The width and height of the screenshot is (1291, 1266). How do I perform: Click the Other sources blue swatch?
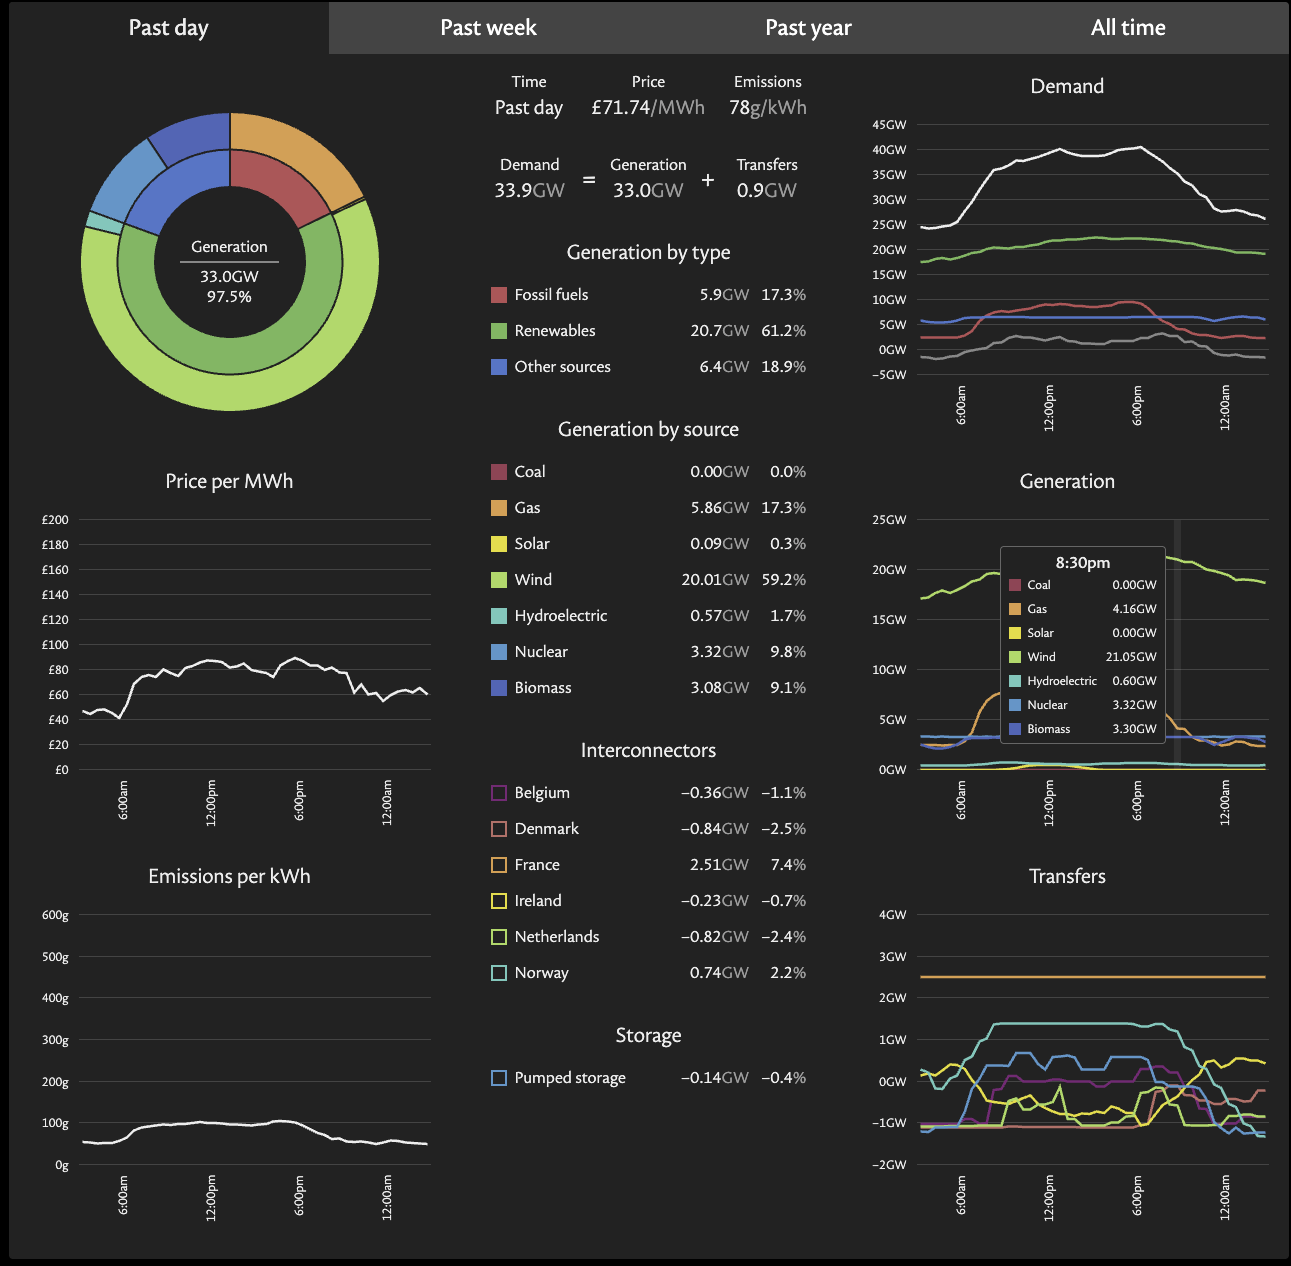coord(499,367)
